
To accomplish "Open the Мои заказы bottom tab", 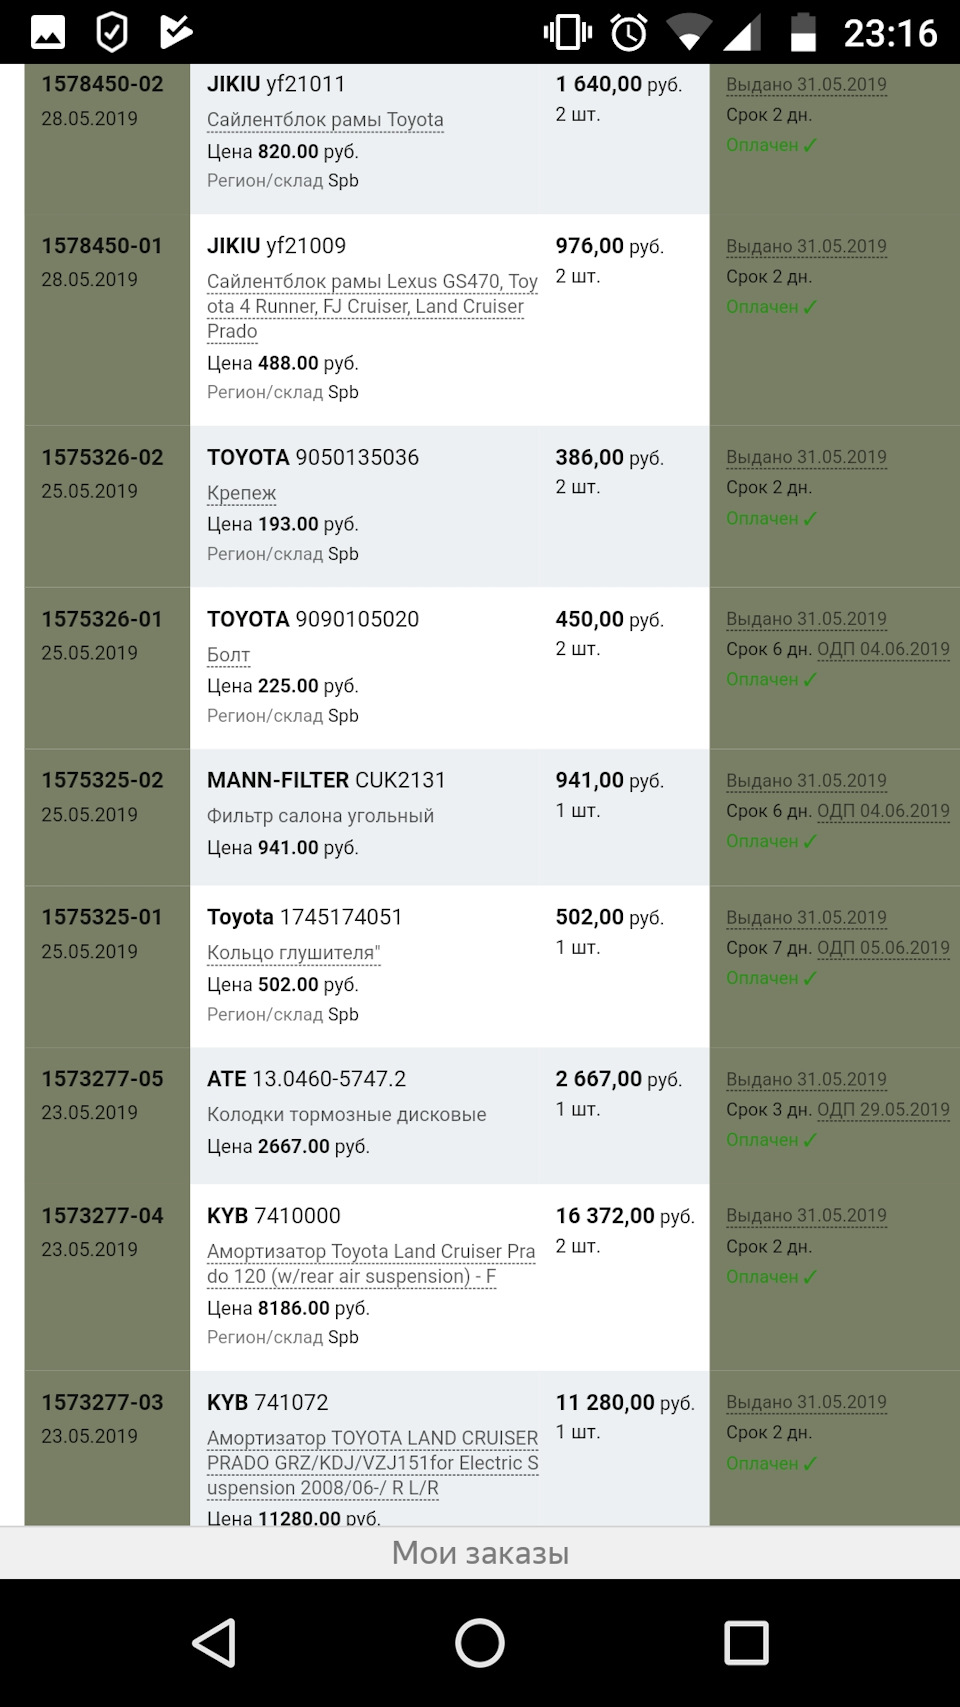I will coord(480,1552).
